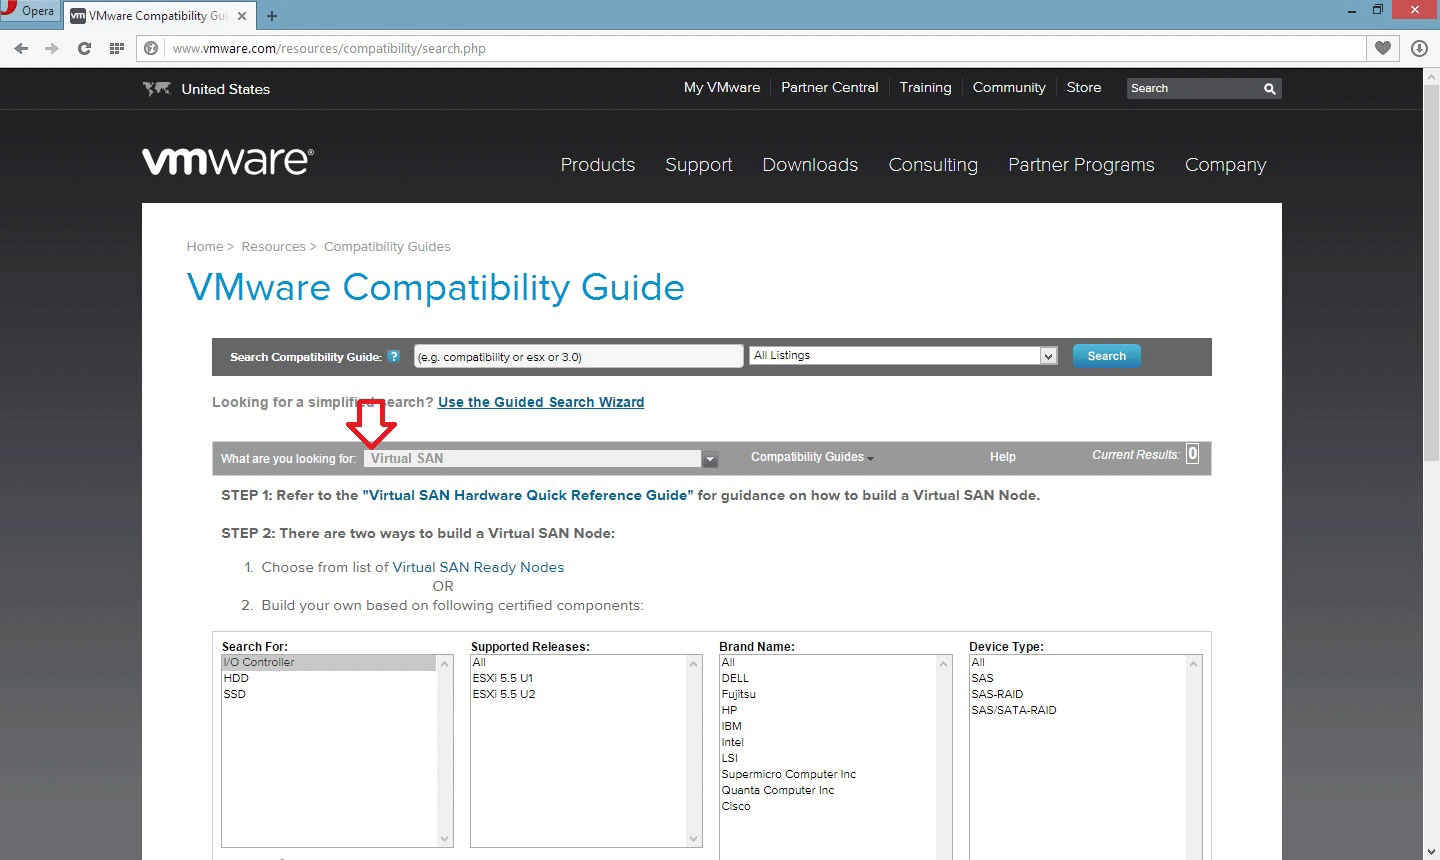Click the top site Search field

coord(1194,89)
